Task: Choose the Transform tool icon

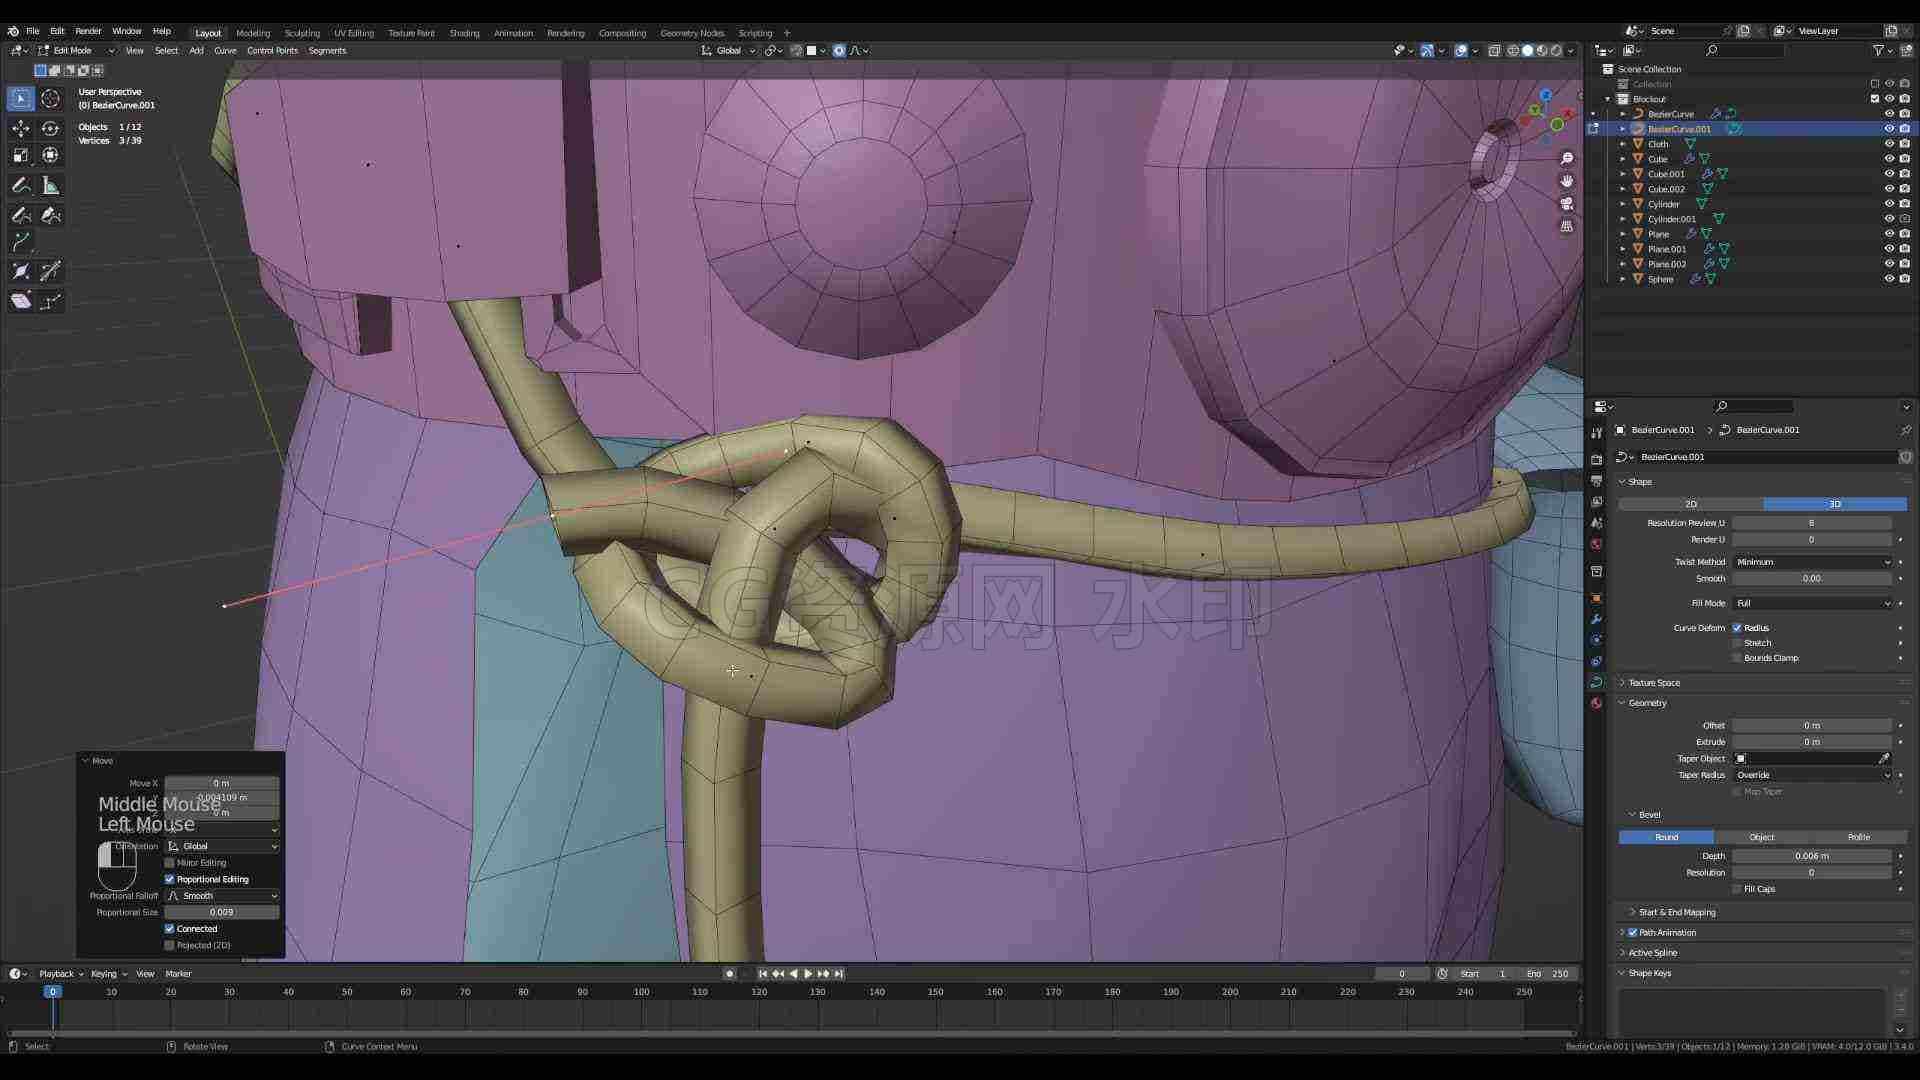Action: pos(51,155)
